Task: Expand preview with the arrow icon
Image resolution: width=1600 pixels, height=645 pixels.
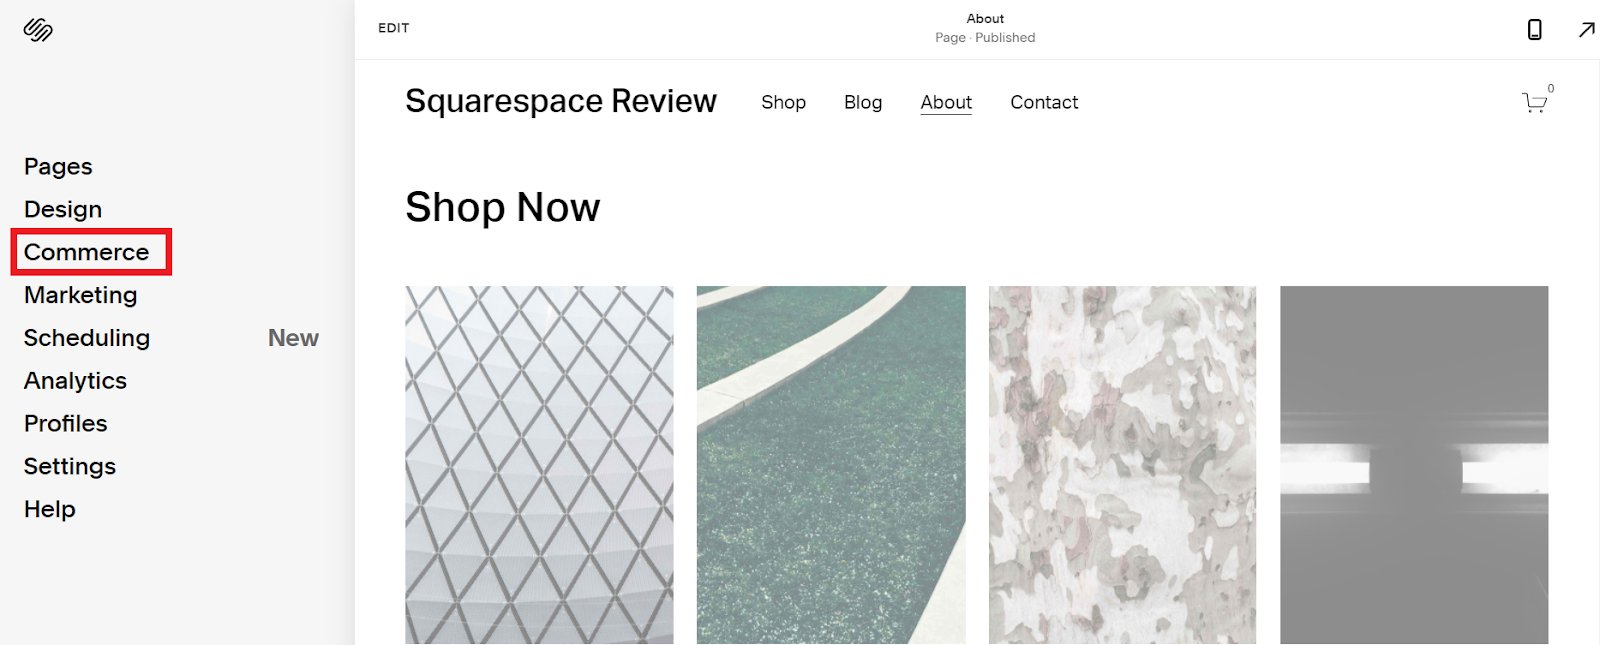Action: [1586, 29]
